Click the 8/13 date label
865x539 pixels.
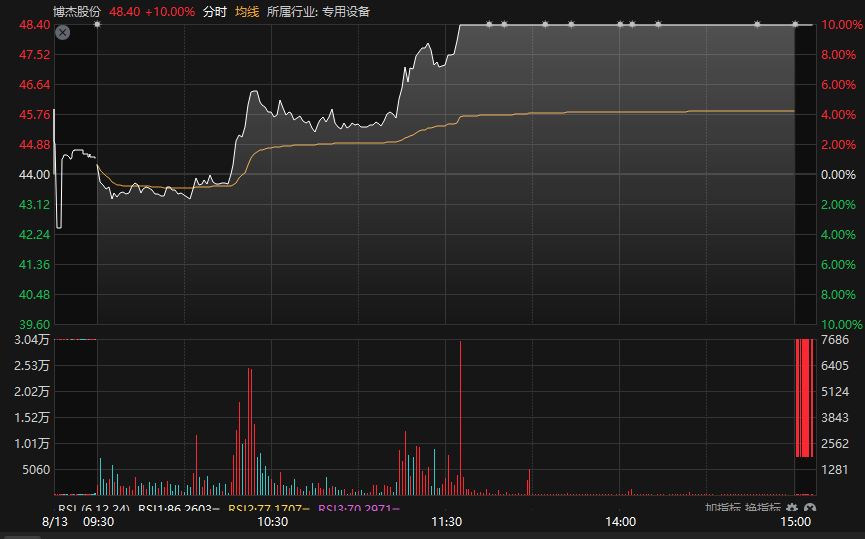(x=55, y=521)
